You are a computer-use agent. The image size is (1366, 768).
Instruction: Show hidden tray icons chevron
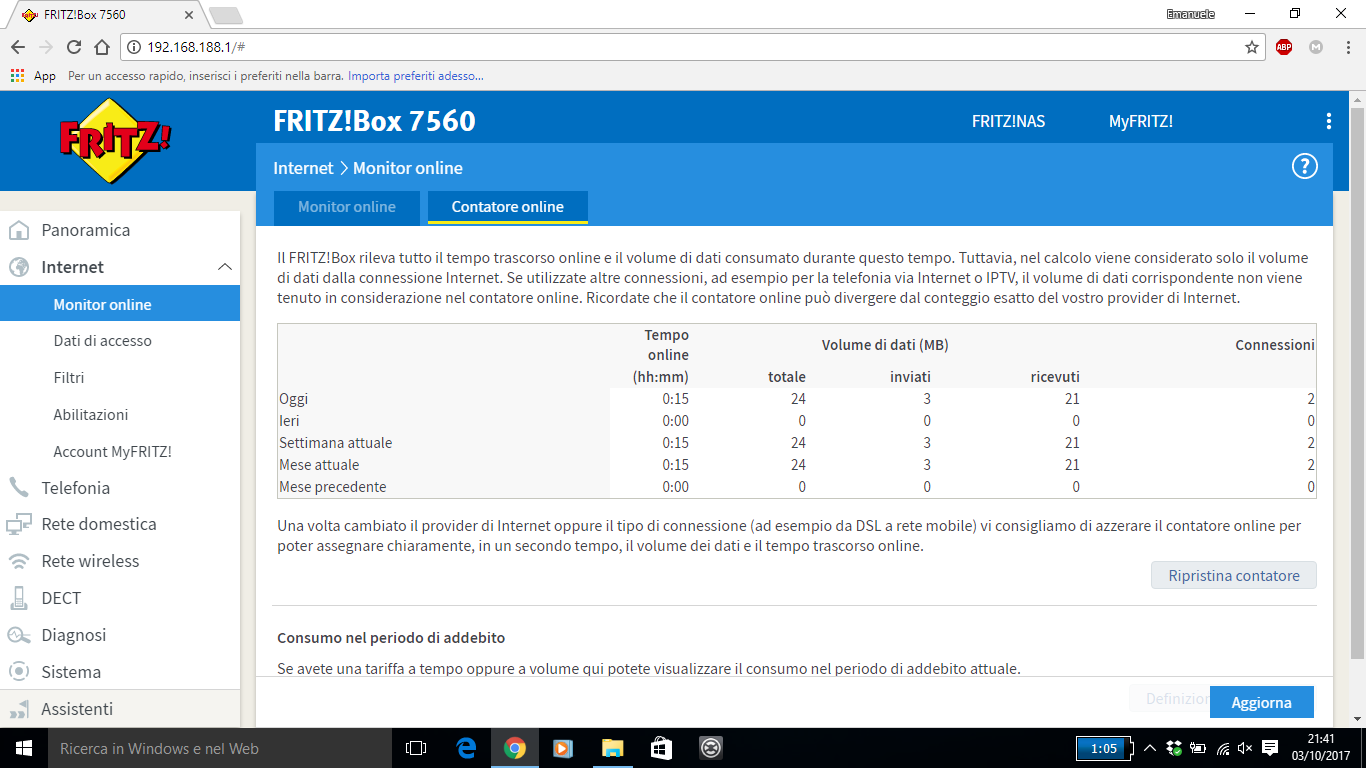[x=1150, y=748]
